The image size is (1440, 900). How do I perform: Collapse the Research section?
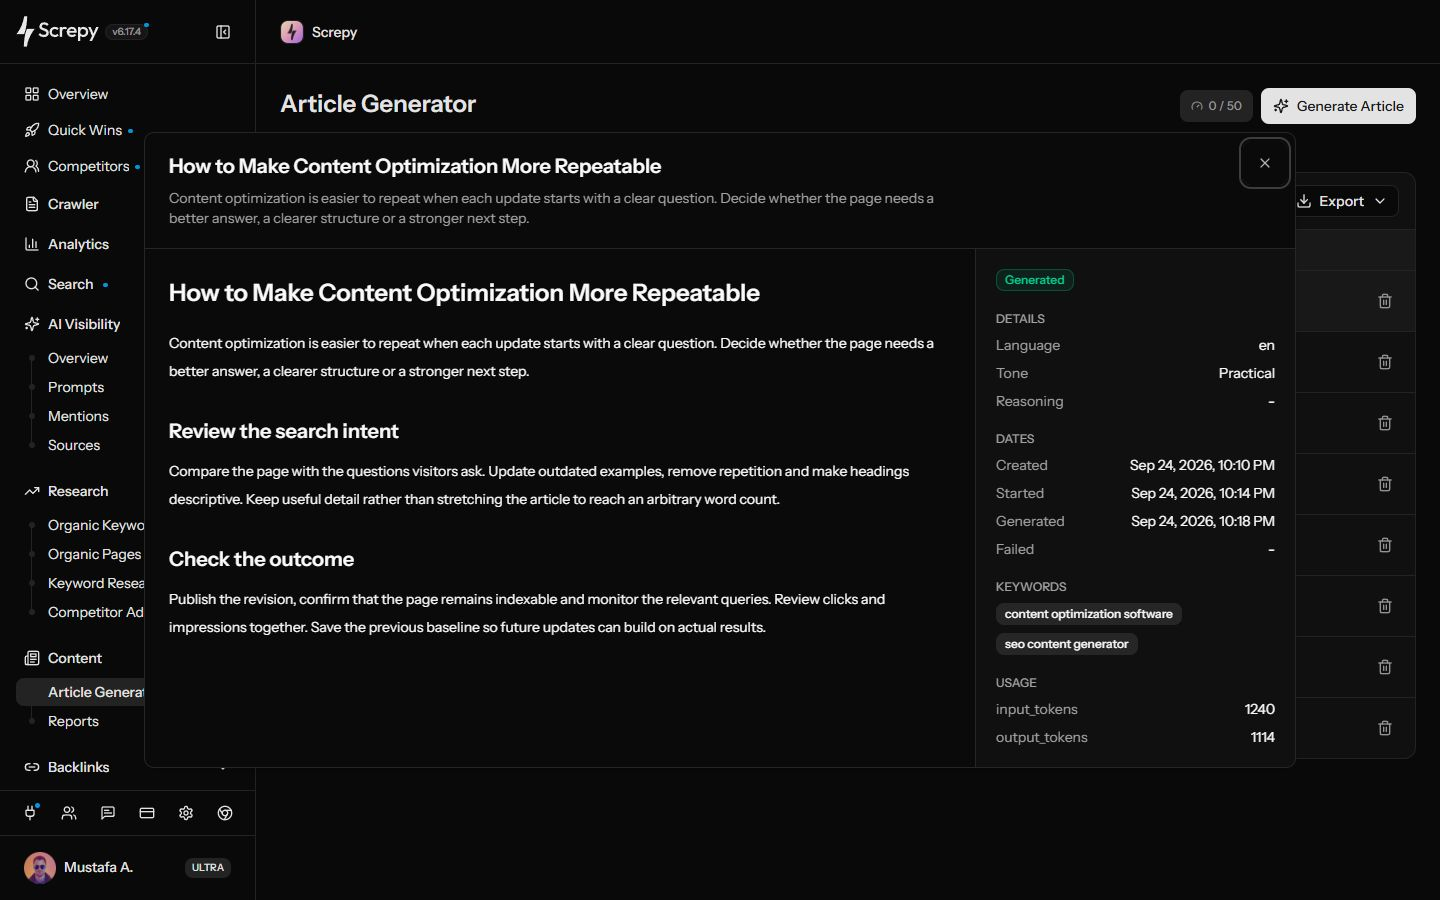[78, 491]
